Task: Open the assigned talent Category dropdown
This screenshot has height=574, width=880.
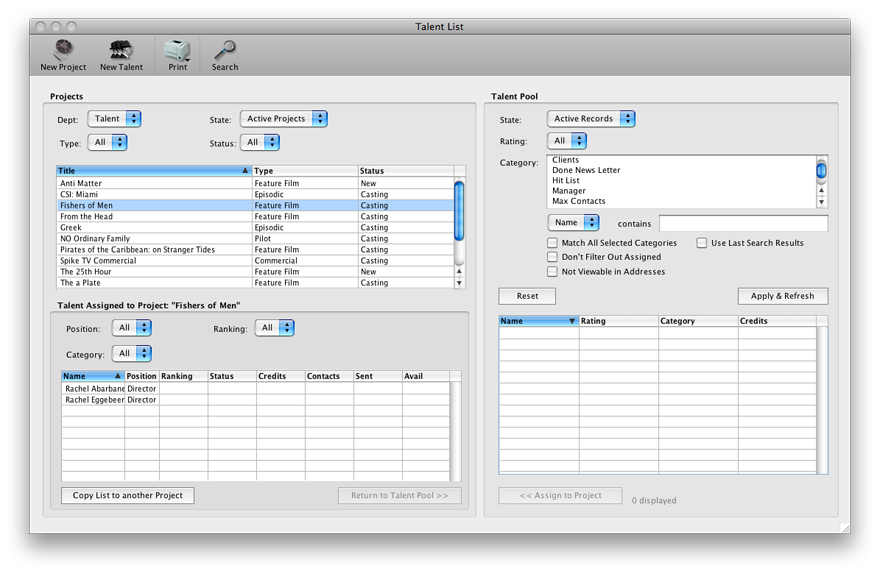Action: point(132,353)
